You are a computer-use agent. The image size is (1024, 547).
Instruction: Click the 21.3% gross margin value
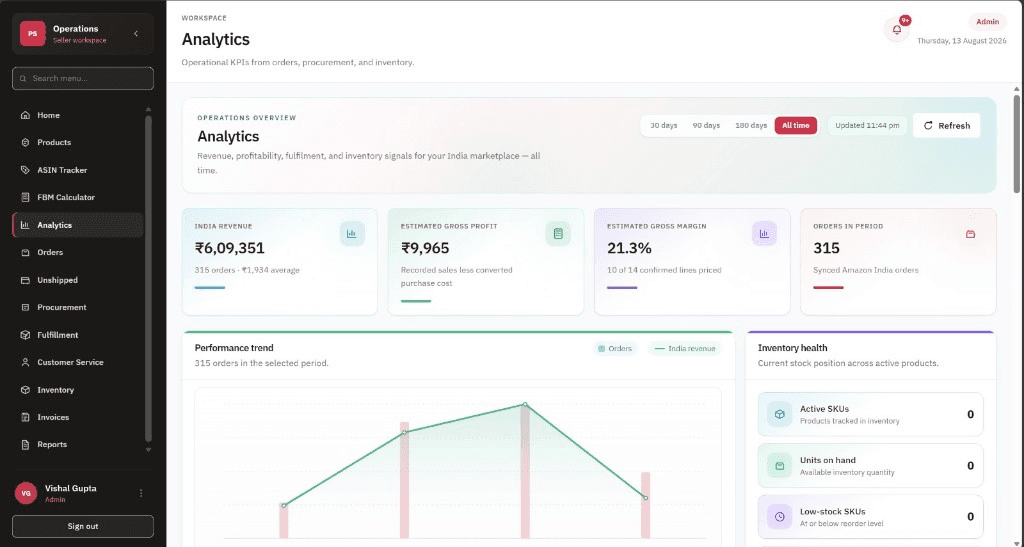pyautogui.click(x=630, y=248)
